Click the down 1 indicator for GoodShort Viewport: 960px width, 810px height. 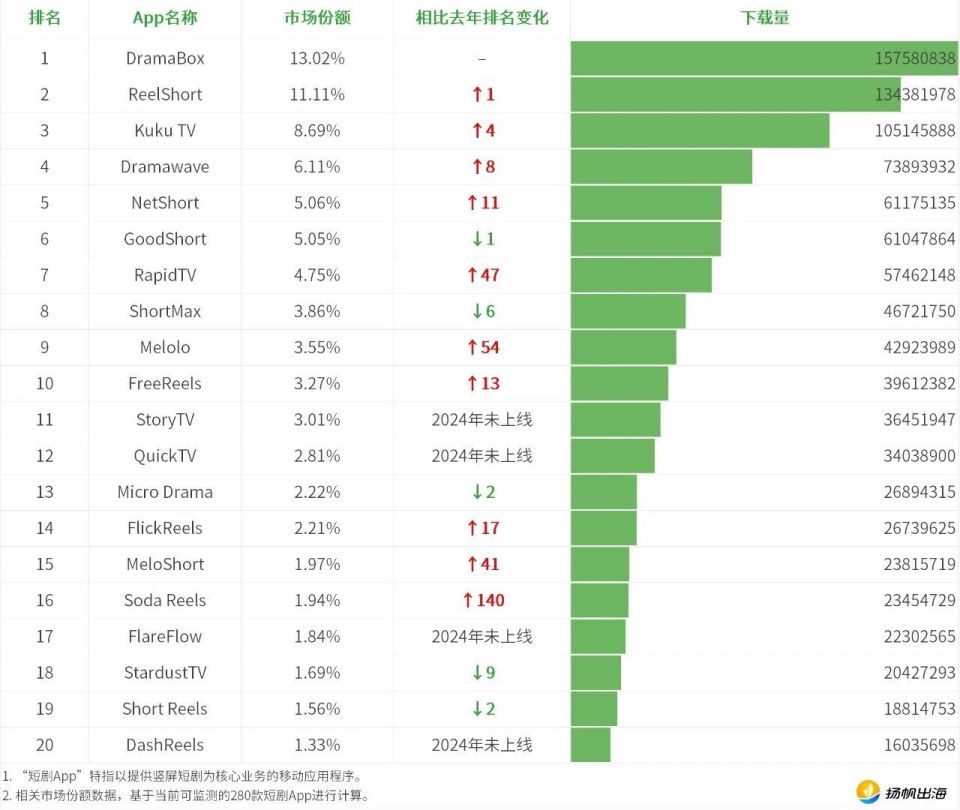pos(483,239)
